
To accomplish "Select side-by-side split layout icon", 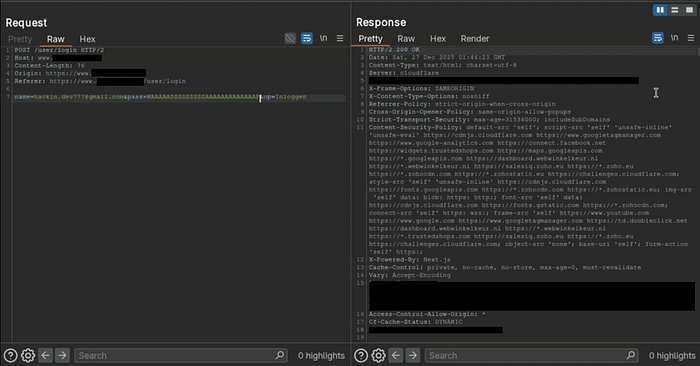I will [x=660, y=10].
